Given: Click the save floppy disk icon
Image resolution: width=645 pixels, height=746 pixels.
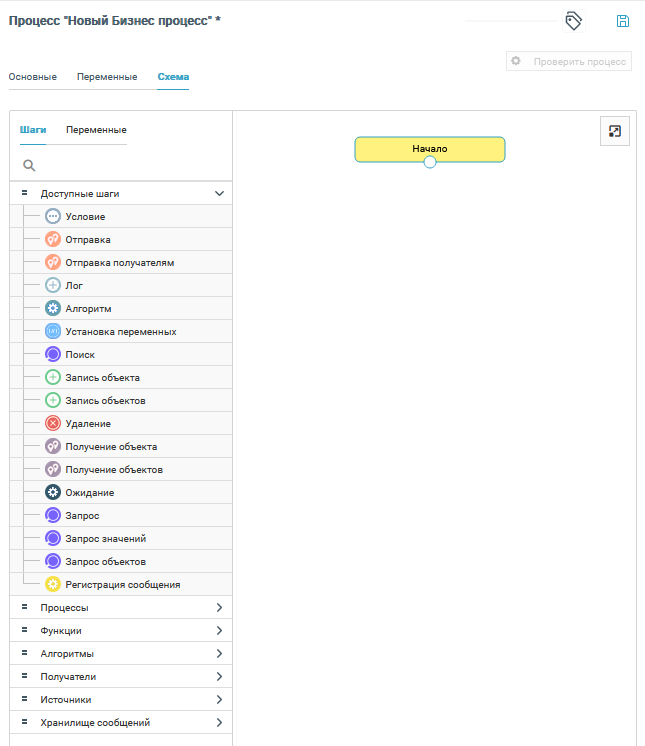Looking at the screenshot, I should click(623, 21).
